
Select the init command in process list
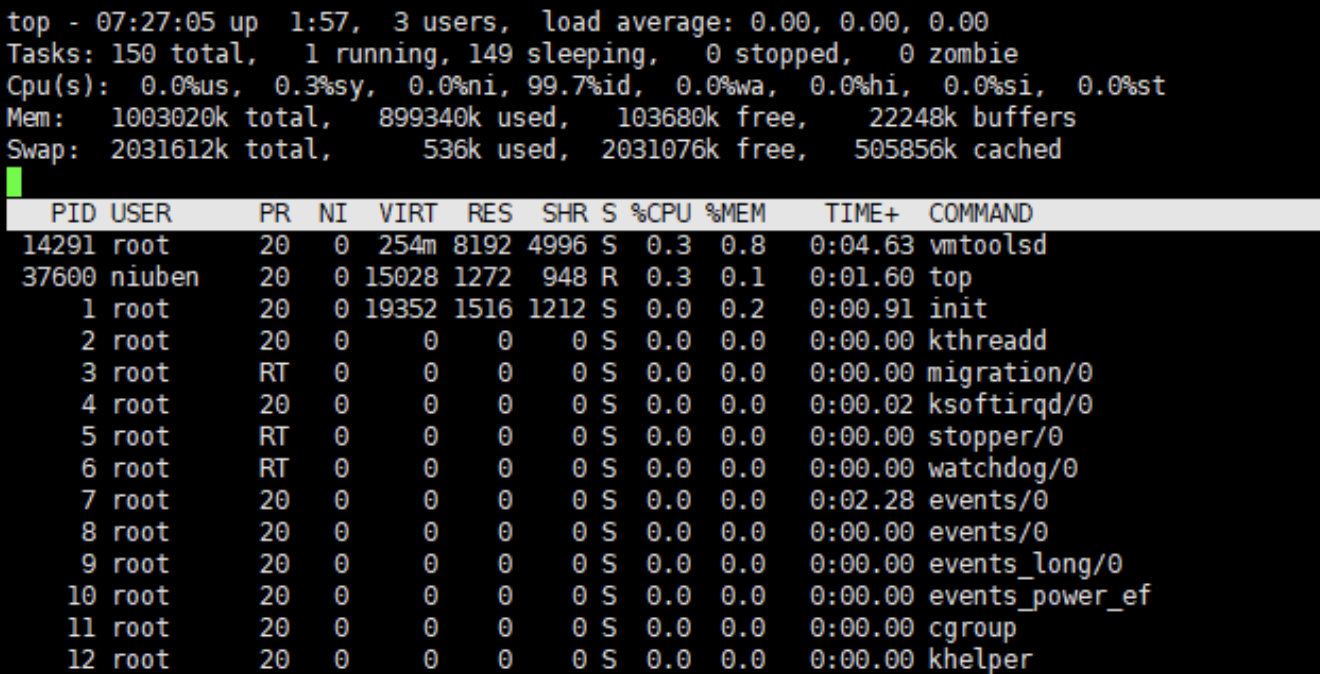point(958,310)
